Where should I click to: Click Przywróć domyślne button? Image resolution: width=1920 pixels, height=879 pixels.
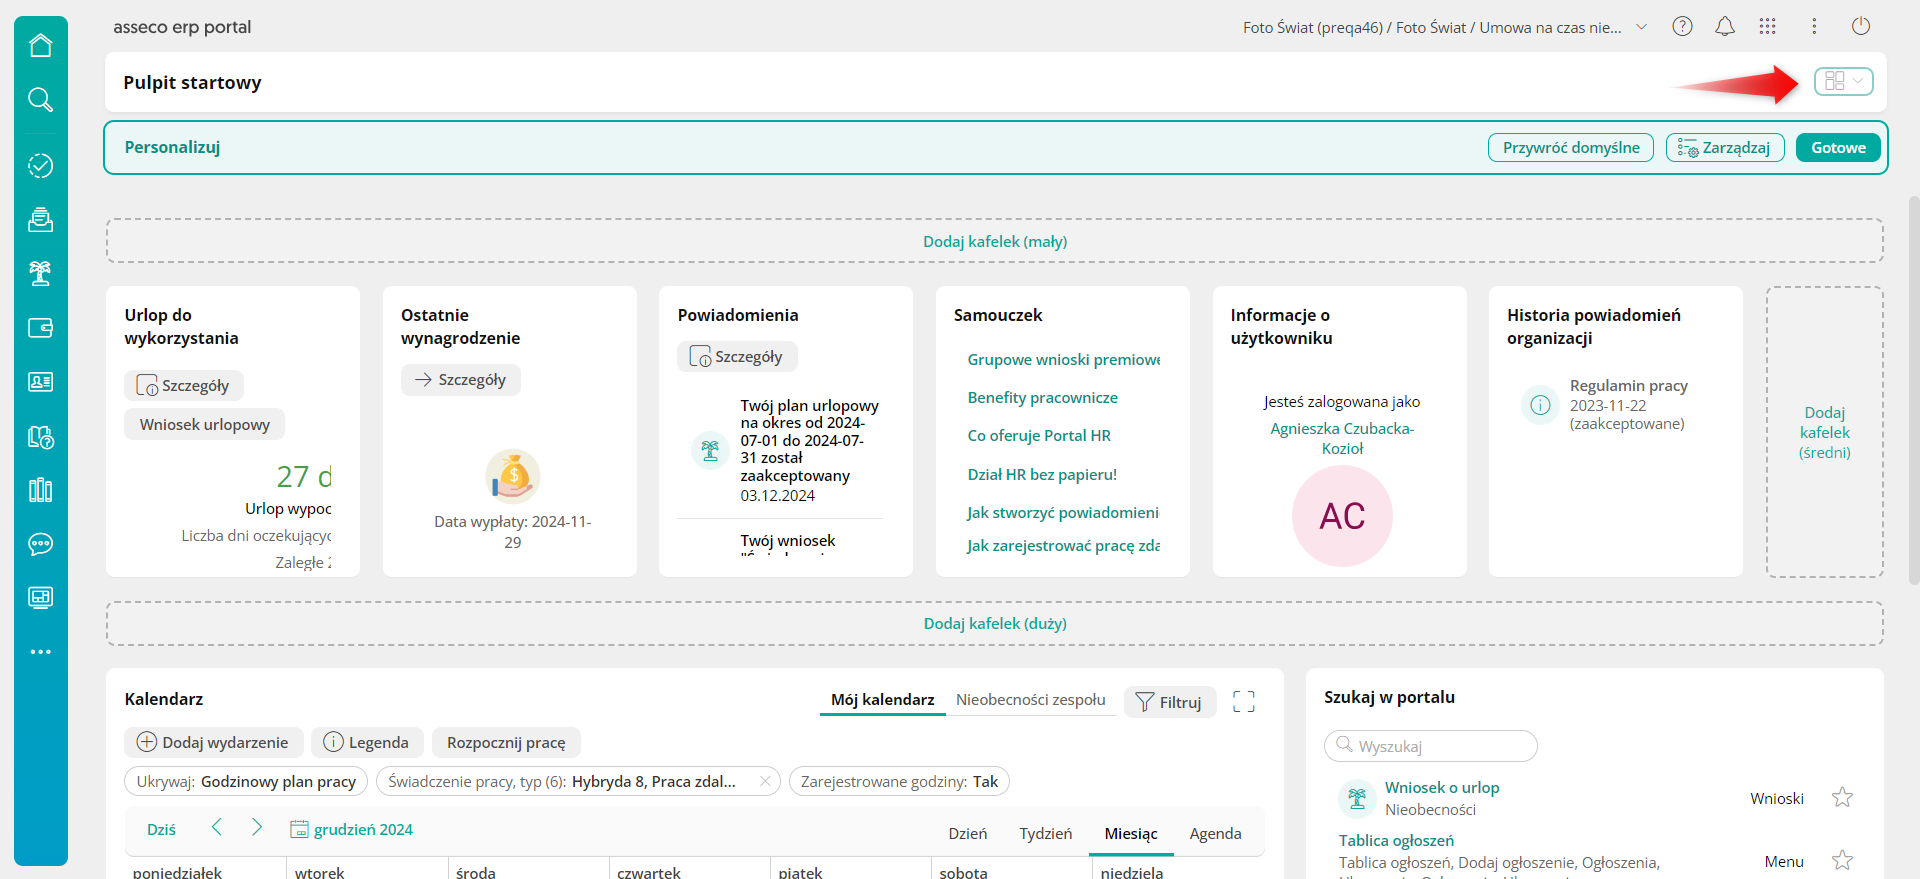1571,148
